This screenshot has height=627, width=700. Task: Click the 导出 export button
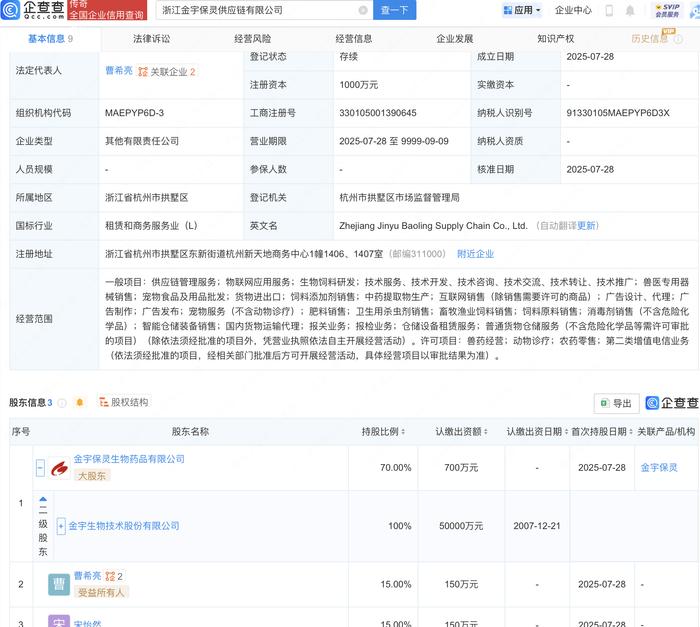click(617, 403)
